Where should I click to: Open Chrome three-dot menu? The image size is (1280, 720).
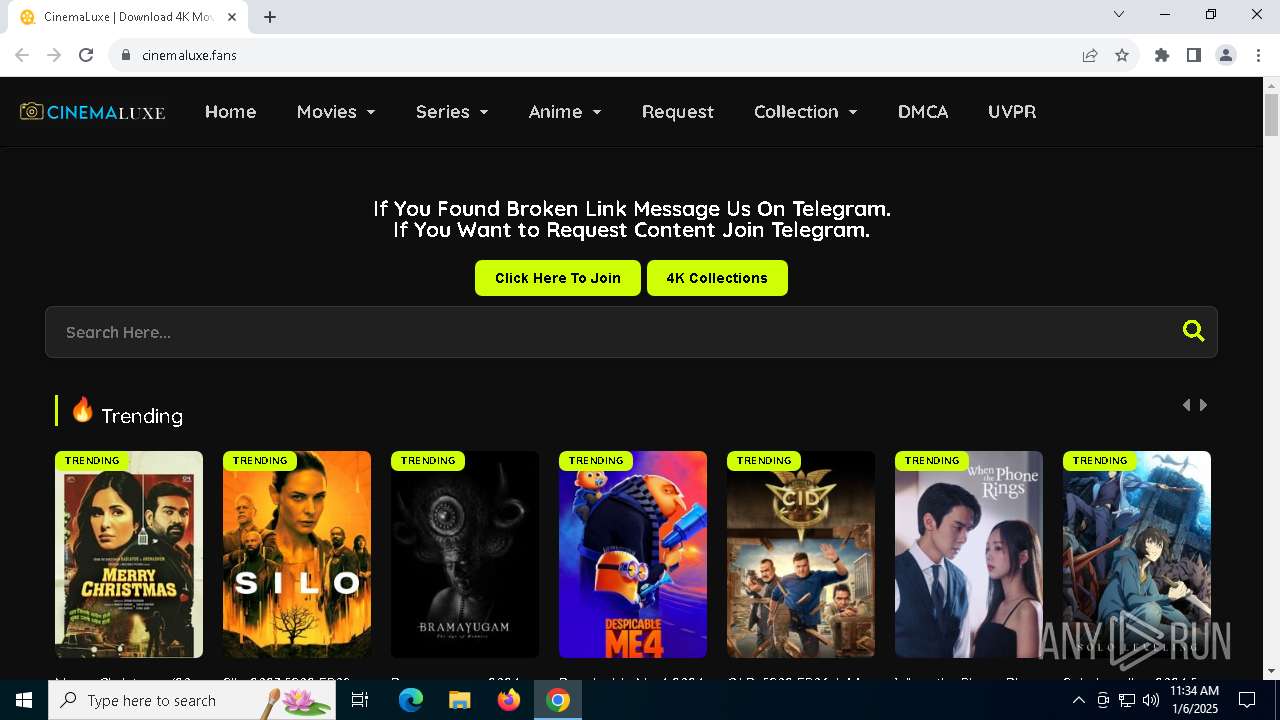[1258, 55]
